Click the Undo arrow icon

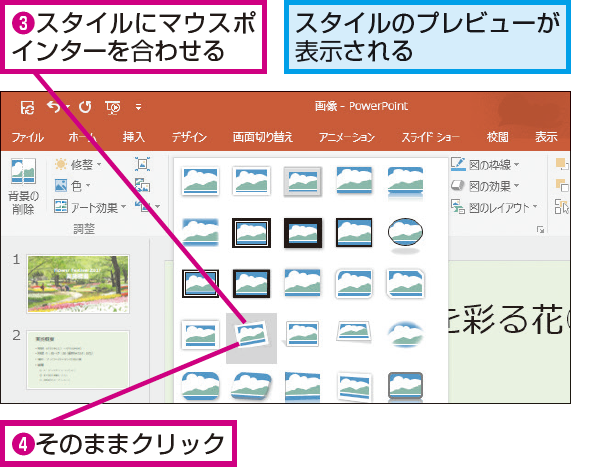click(x=54, y=106)
